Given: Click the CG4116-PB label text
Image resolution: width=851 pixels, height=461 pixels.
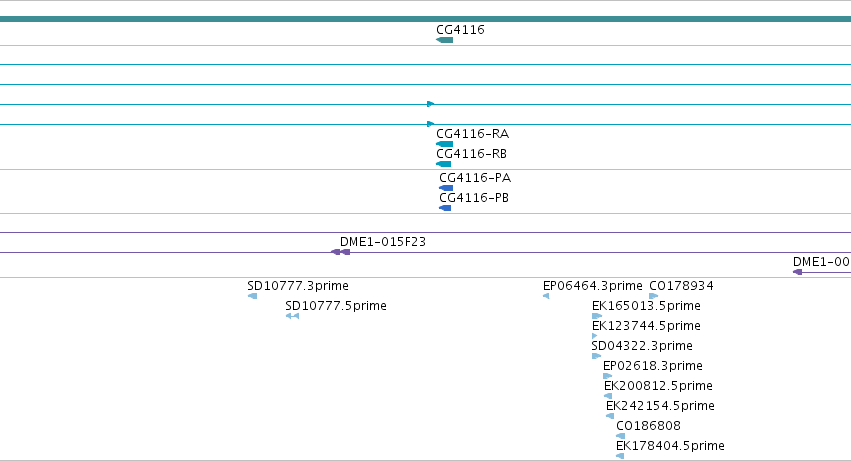Looking at the screenshot, I should coord(474,198).
